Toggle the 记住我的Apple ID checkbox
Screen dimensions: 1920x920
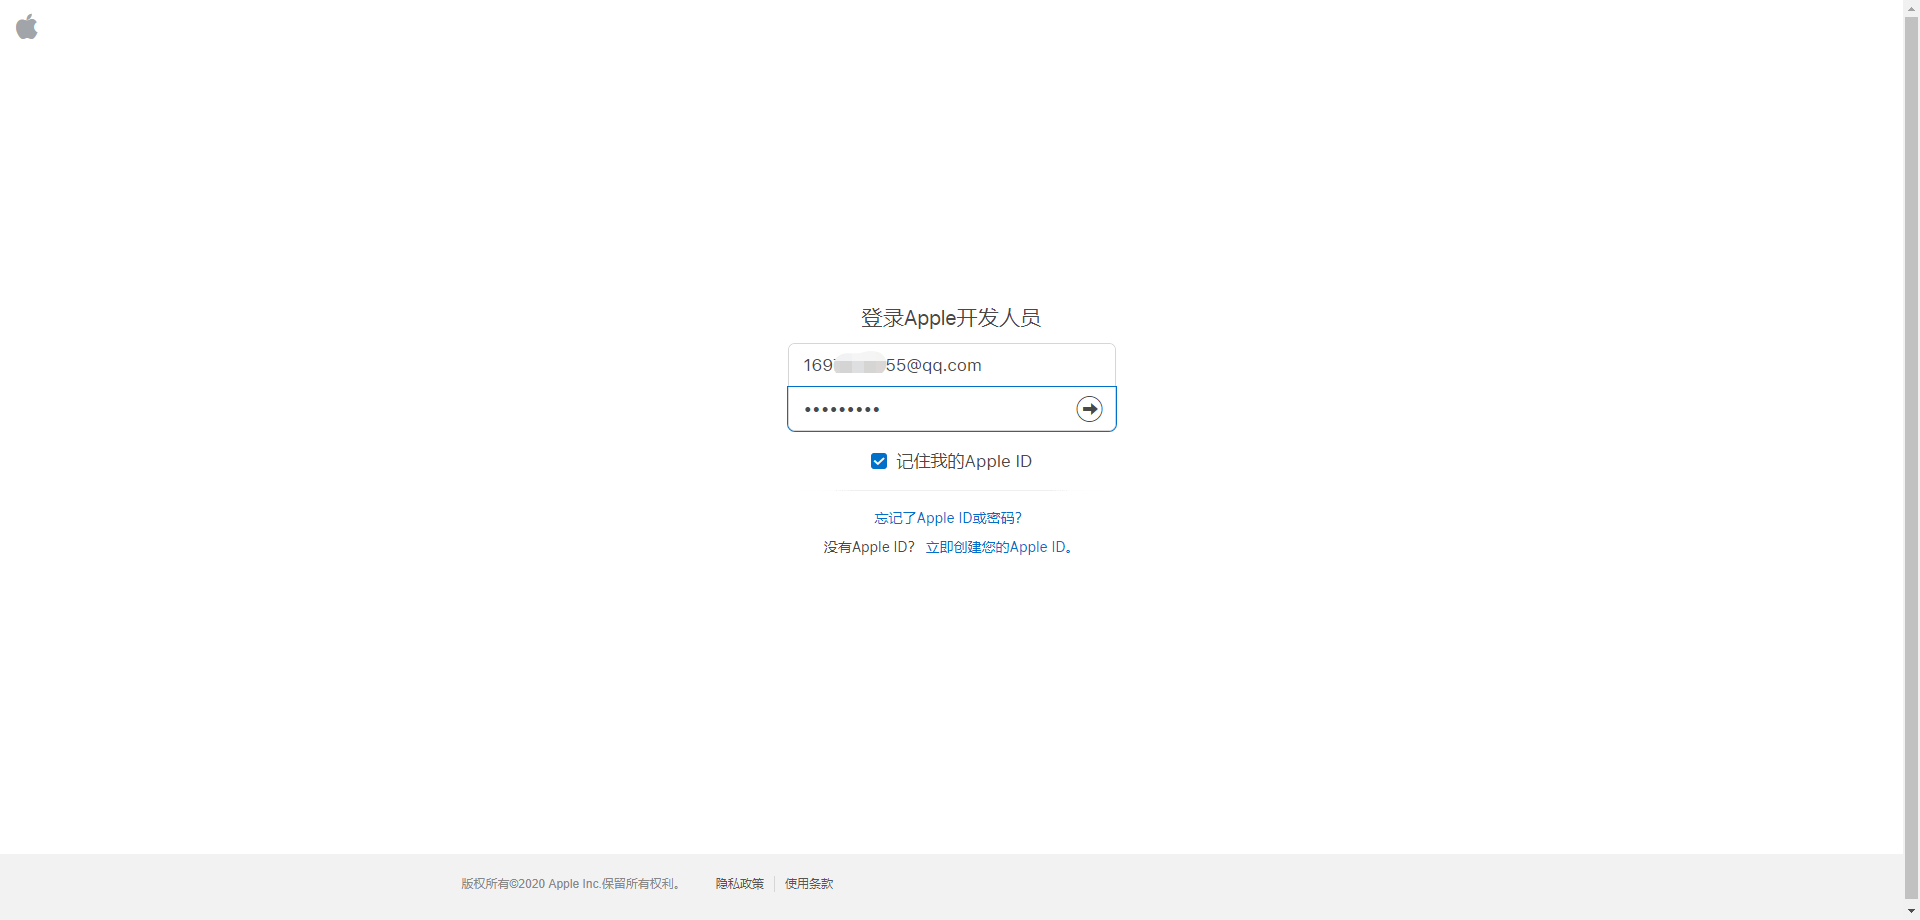point(879,461)
